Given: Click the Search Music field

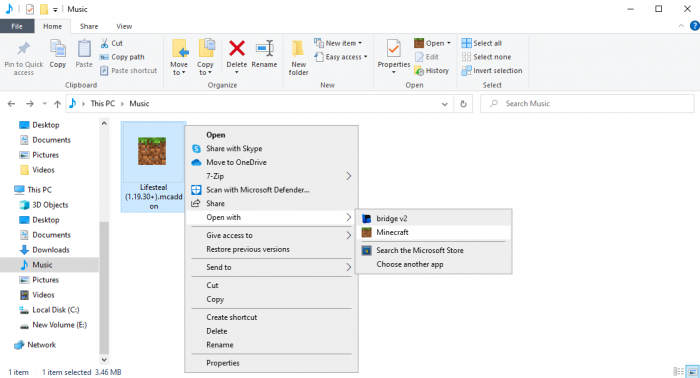Looking at the screenshot, I should [x=587, y=104].
